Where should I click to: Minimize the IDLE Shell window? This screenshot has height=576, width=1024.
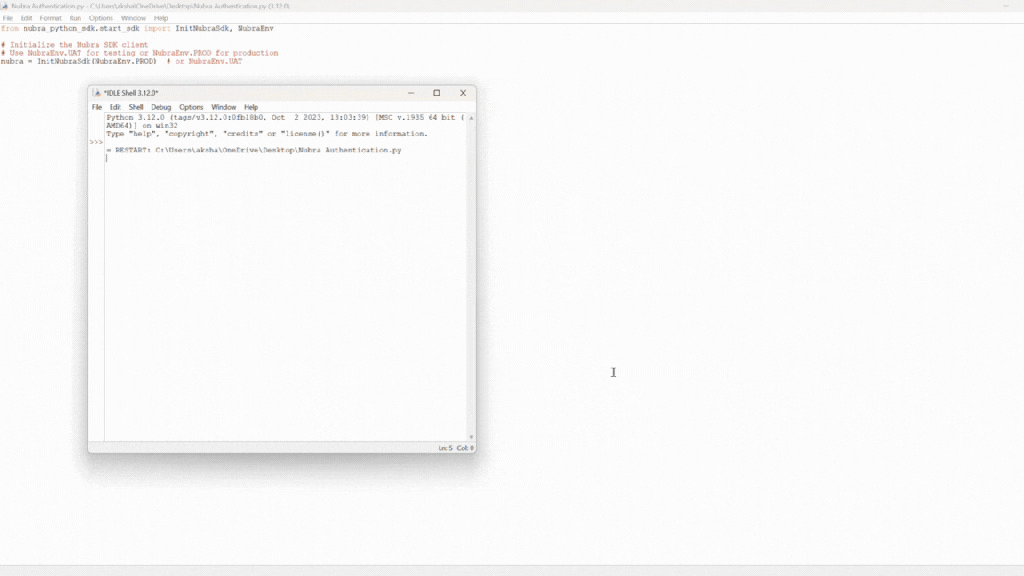[410, 93]
